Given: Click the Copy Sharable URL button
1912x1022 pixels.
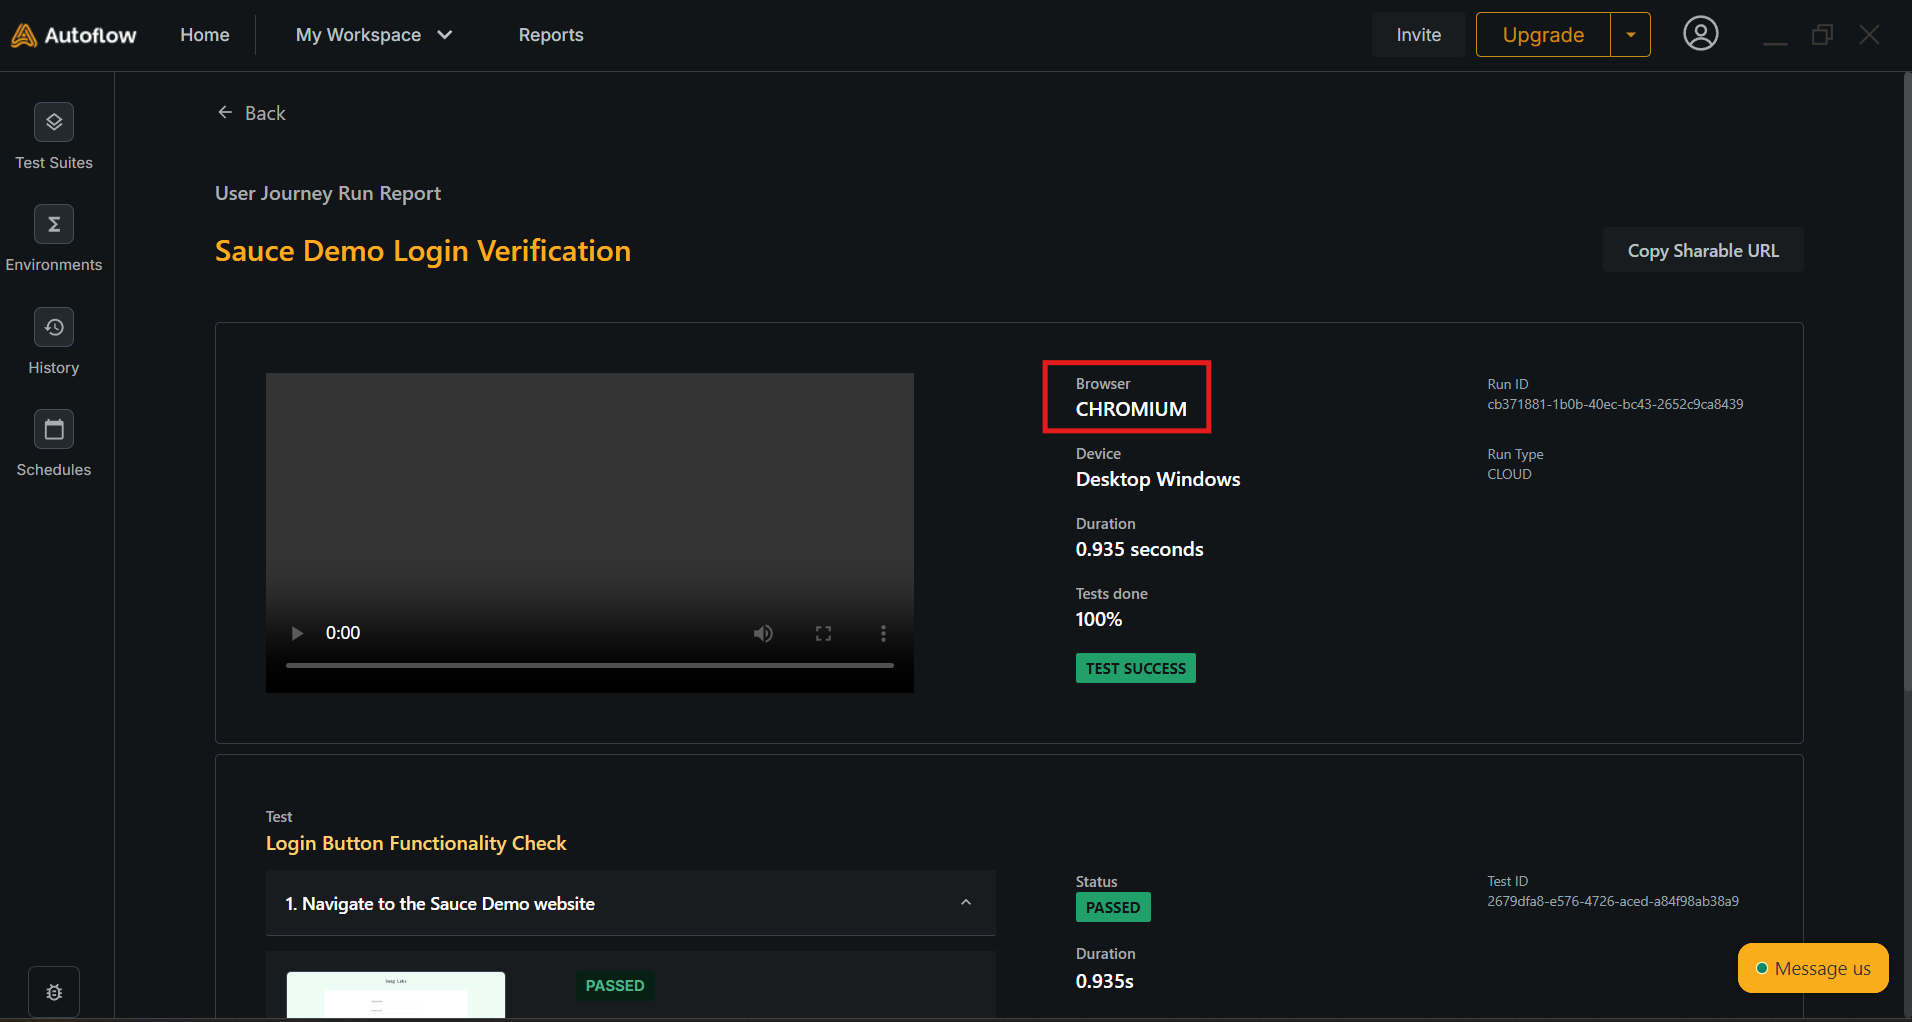Looking at the screenshot, I should point(1702,250).
